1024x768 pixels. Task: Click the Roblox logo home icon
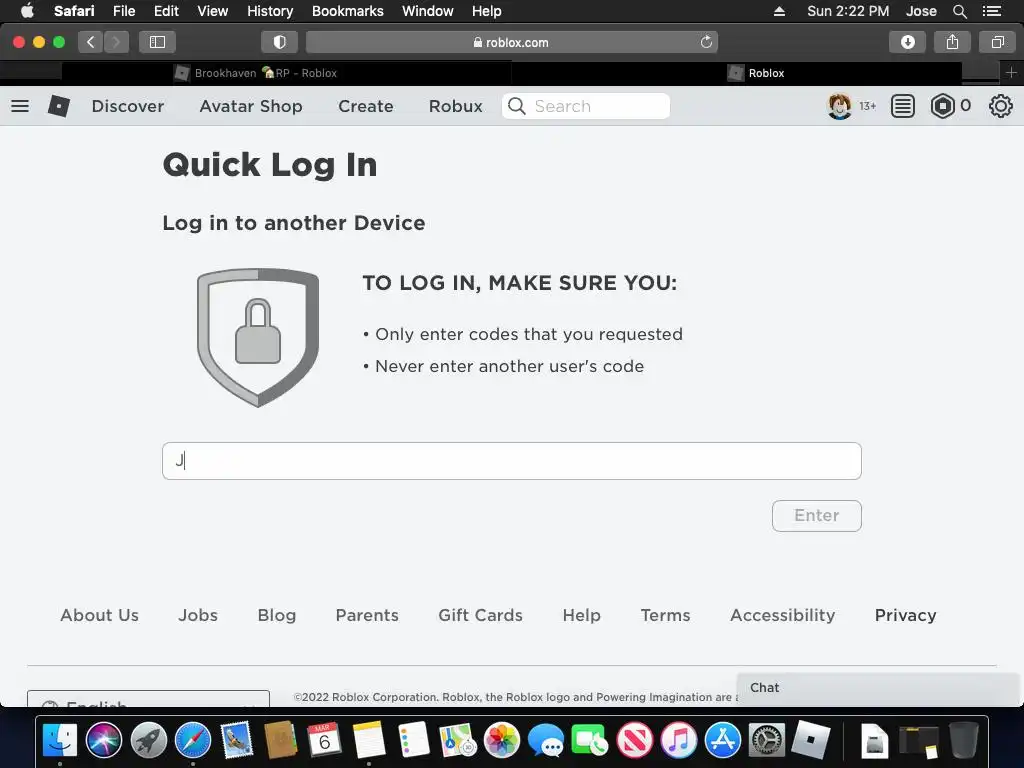pos(59,106)
